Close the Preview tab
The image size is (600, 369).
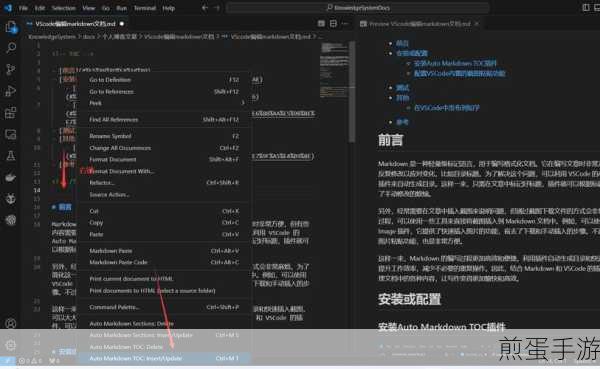coord(477,24)
